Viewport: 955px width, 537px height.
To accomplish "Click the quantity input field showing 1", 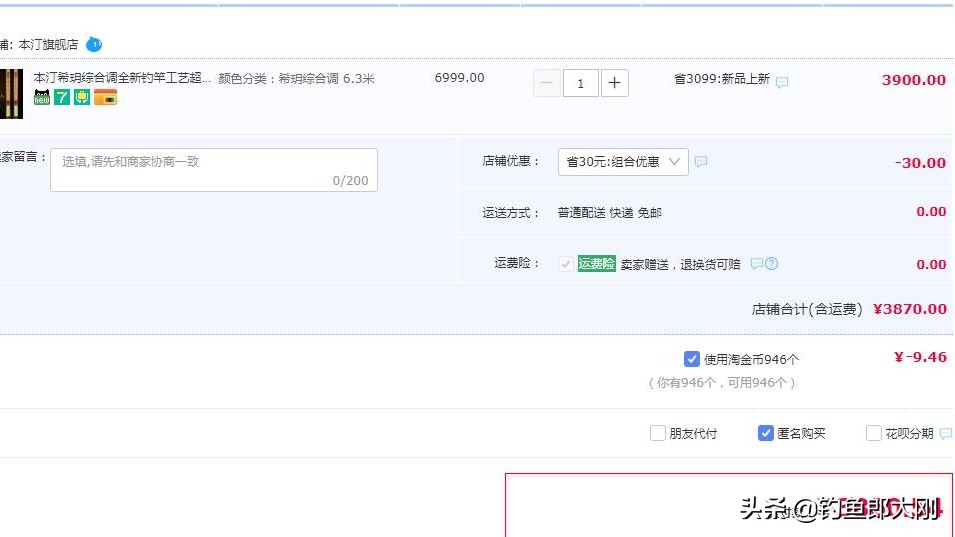I will (x=580, y=83).
